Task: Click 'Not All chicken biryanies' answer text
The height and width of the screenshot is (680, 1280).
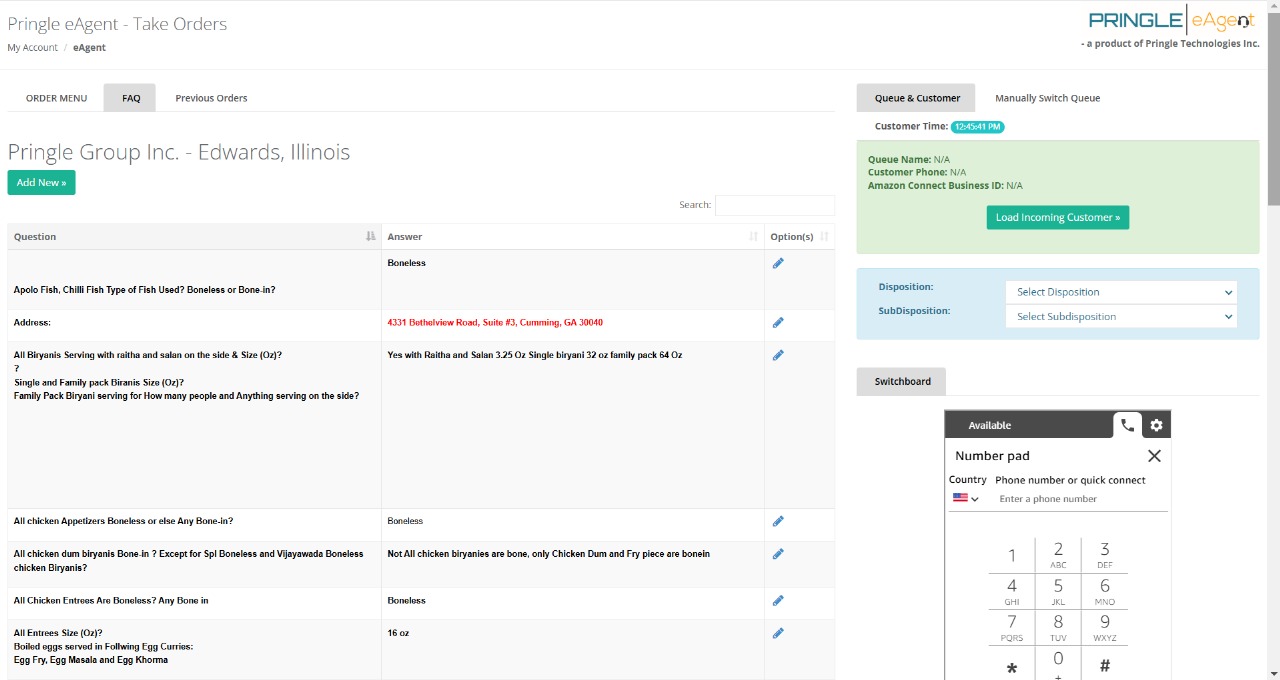Action: pyautogui.click(x=548, y=554)
